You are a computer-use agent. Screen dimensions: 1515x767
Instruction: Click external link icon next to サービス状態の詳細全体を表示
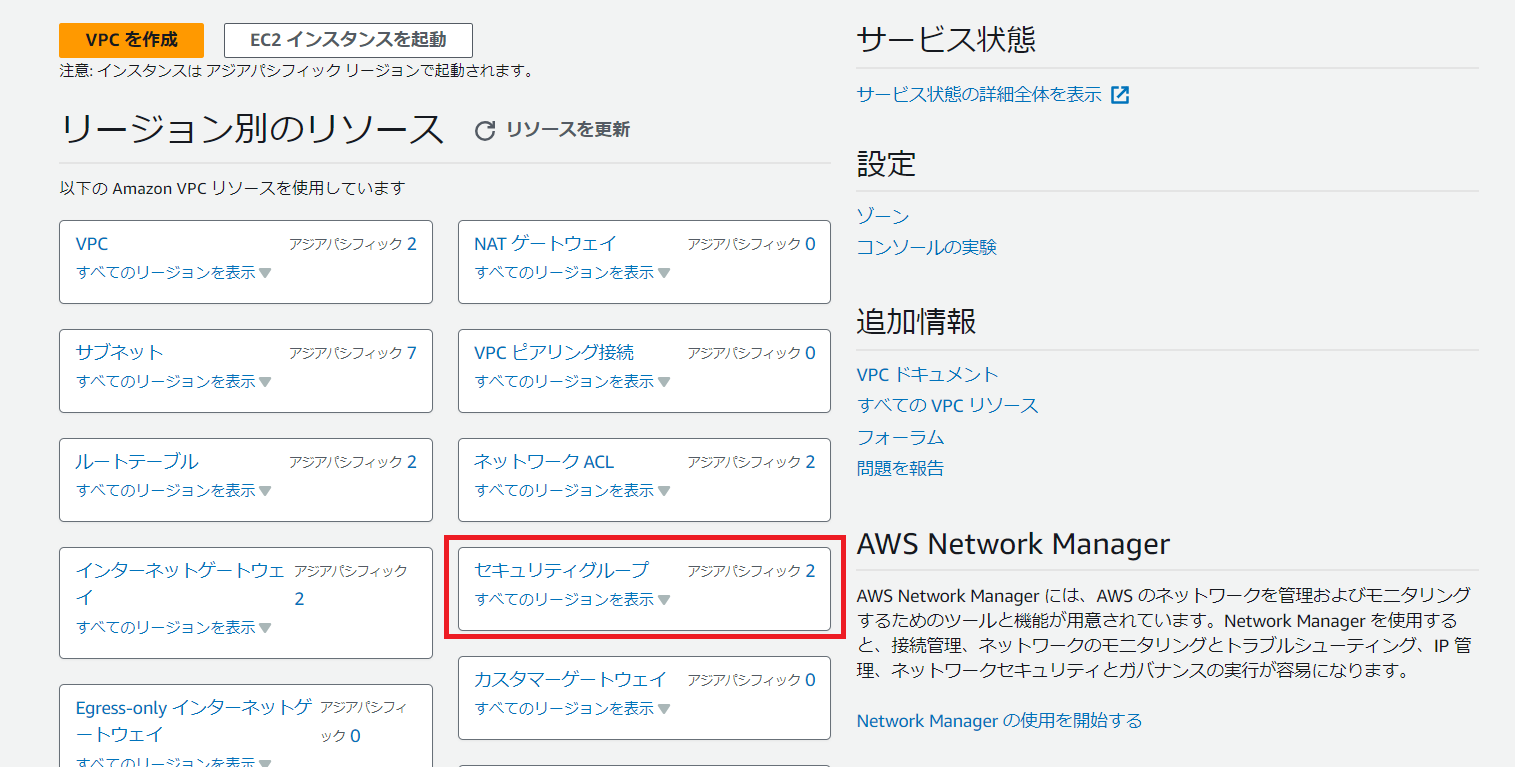[1120, 95]
